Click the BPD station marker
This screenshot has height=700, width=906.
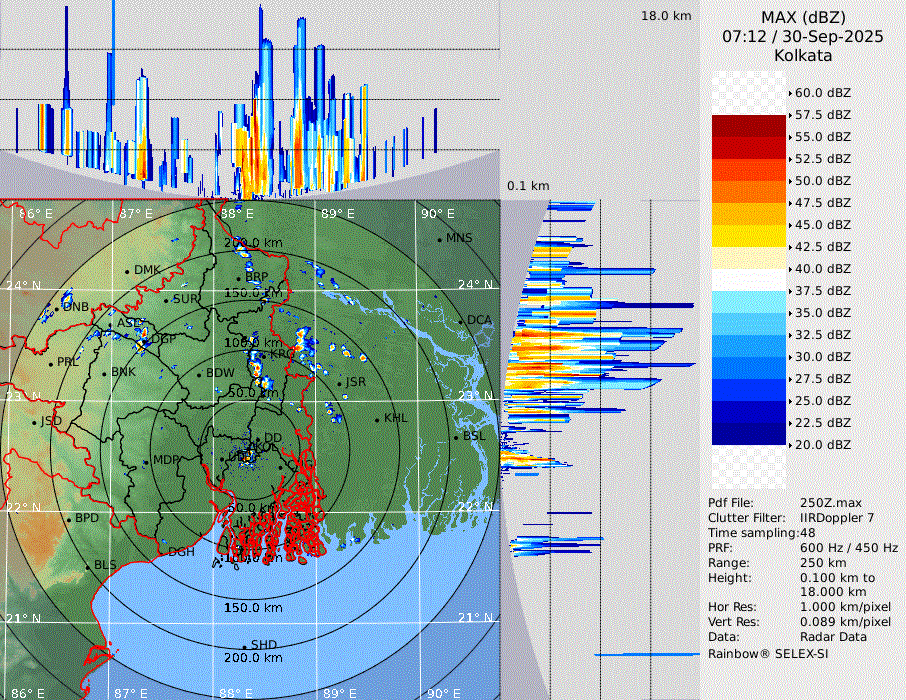[x=69, y=520]
